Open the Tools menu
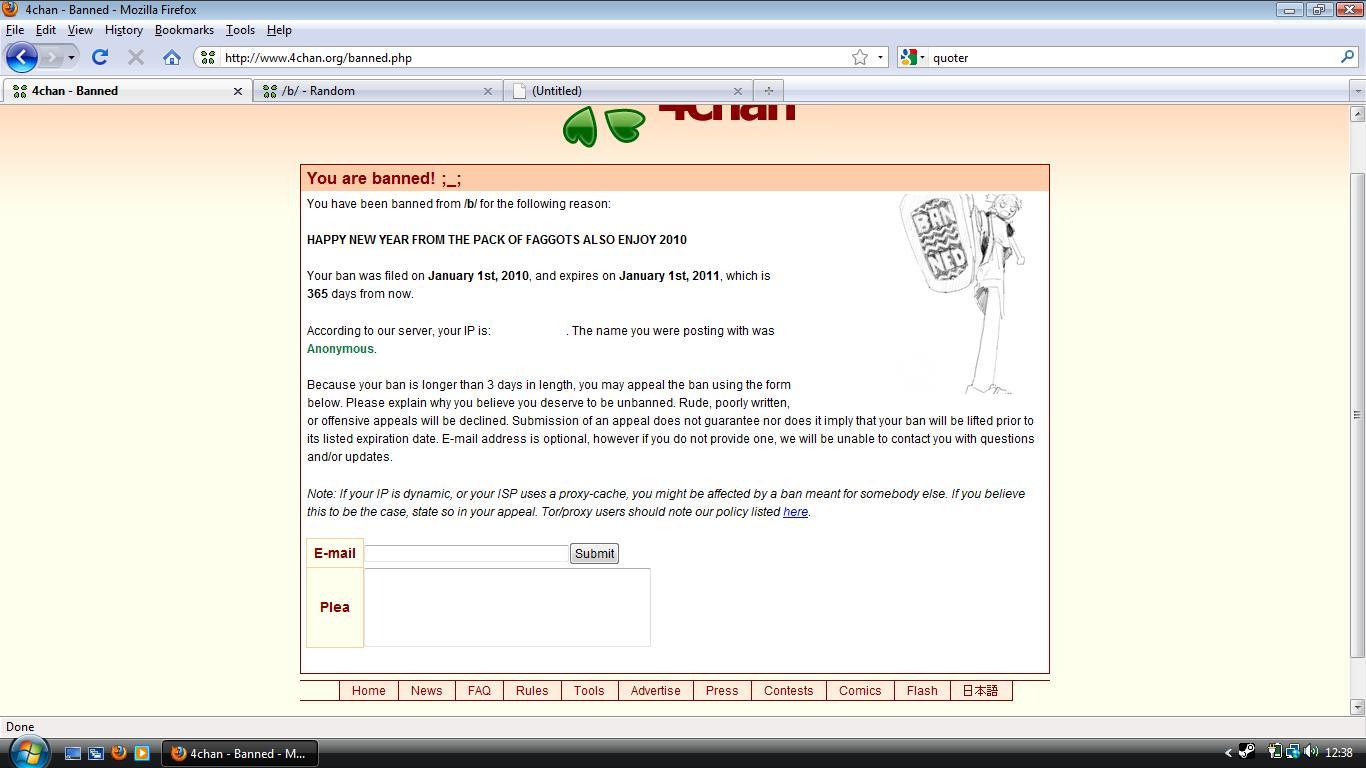This screenshot has width=1366, height=768. tap(240, 30)
